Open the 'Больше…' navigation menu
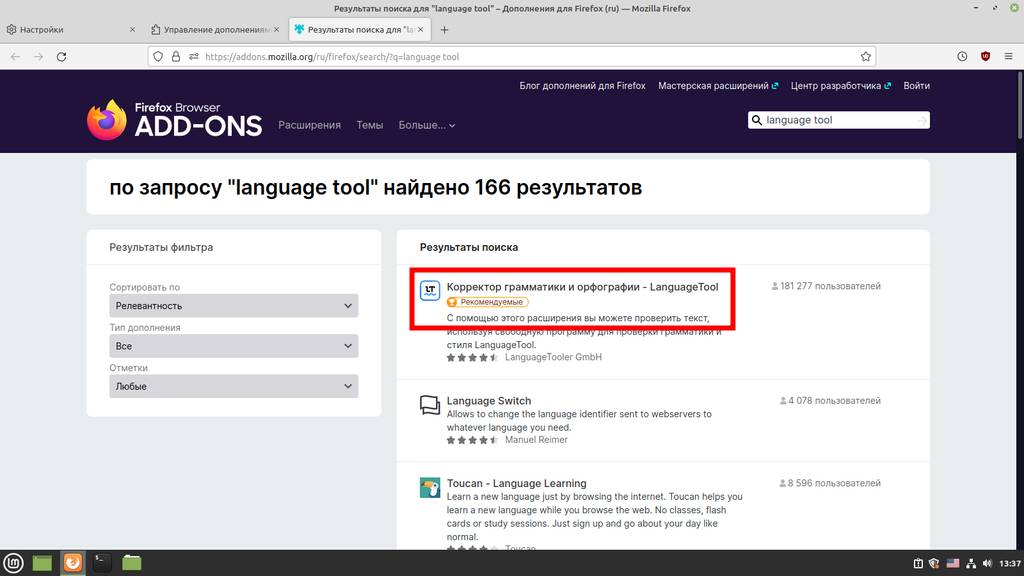The width and height of the screenshot is (1024, 576). pyautogui.click(x=426, y=125)
